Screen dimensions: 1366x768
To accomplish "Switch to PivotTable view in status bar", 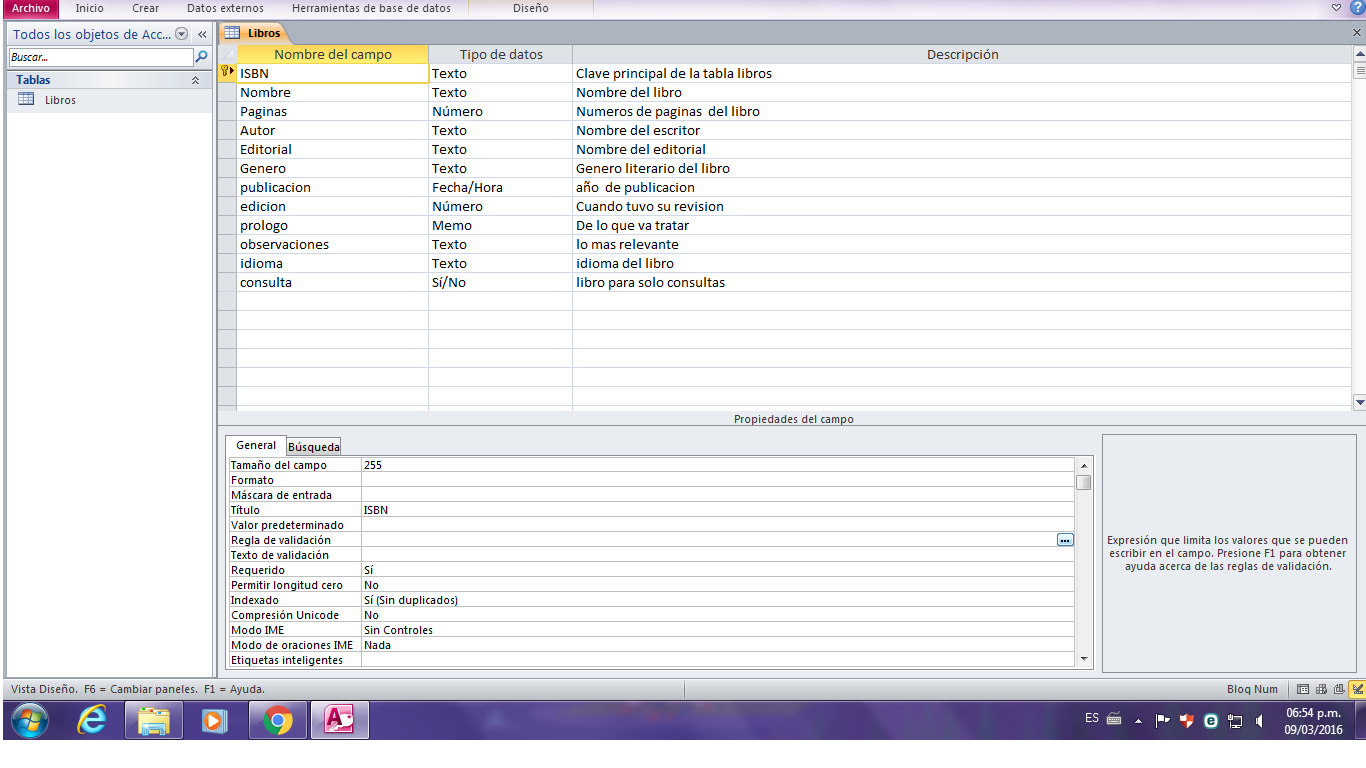I will [1321, 689].
